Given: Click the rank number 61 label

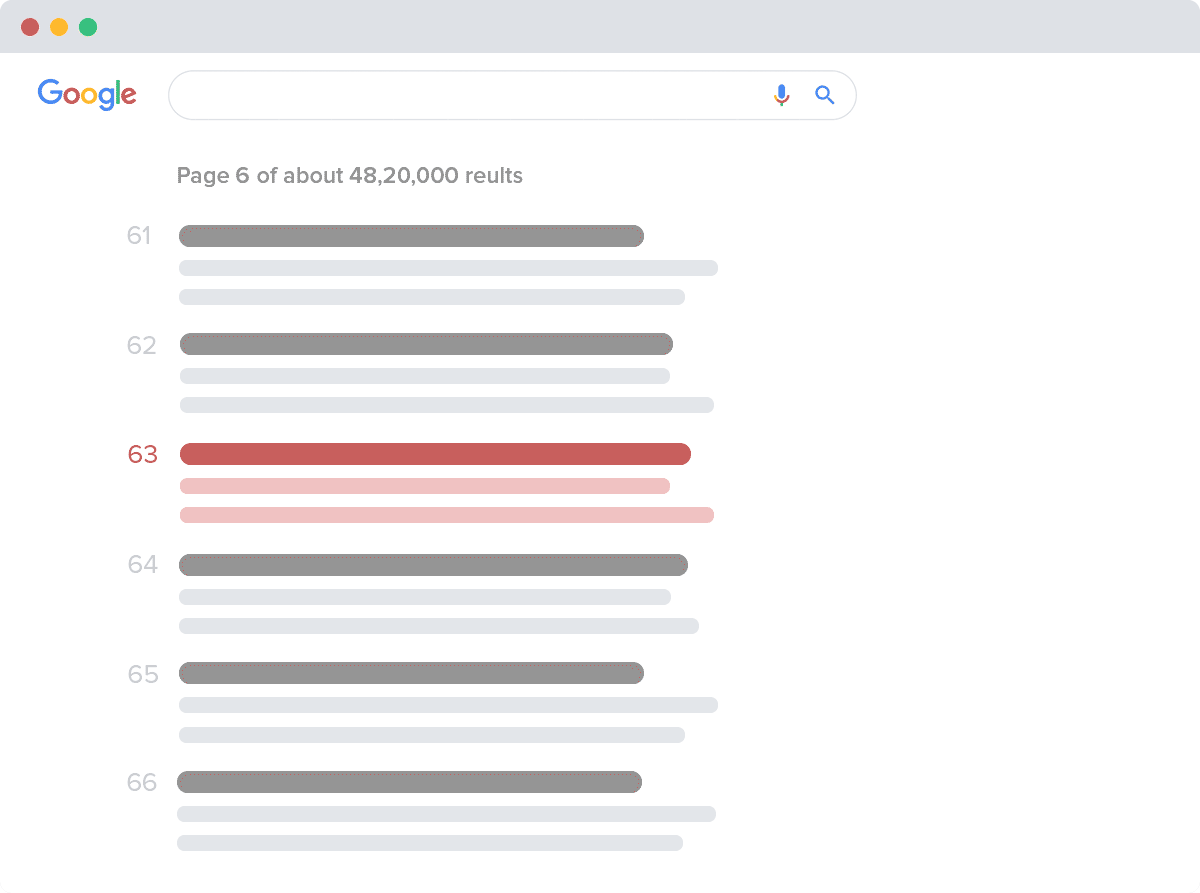Looking at the screenshot, I should coord(139,236).
